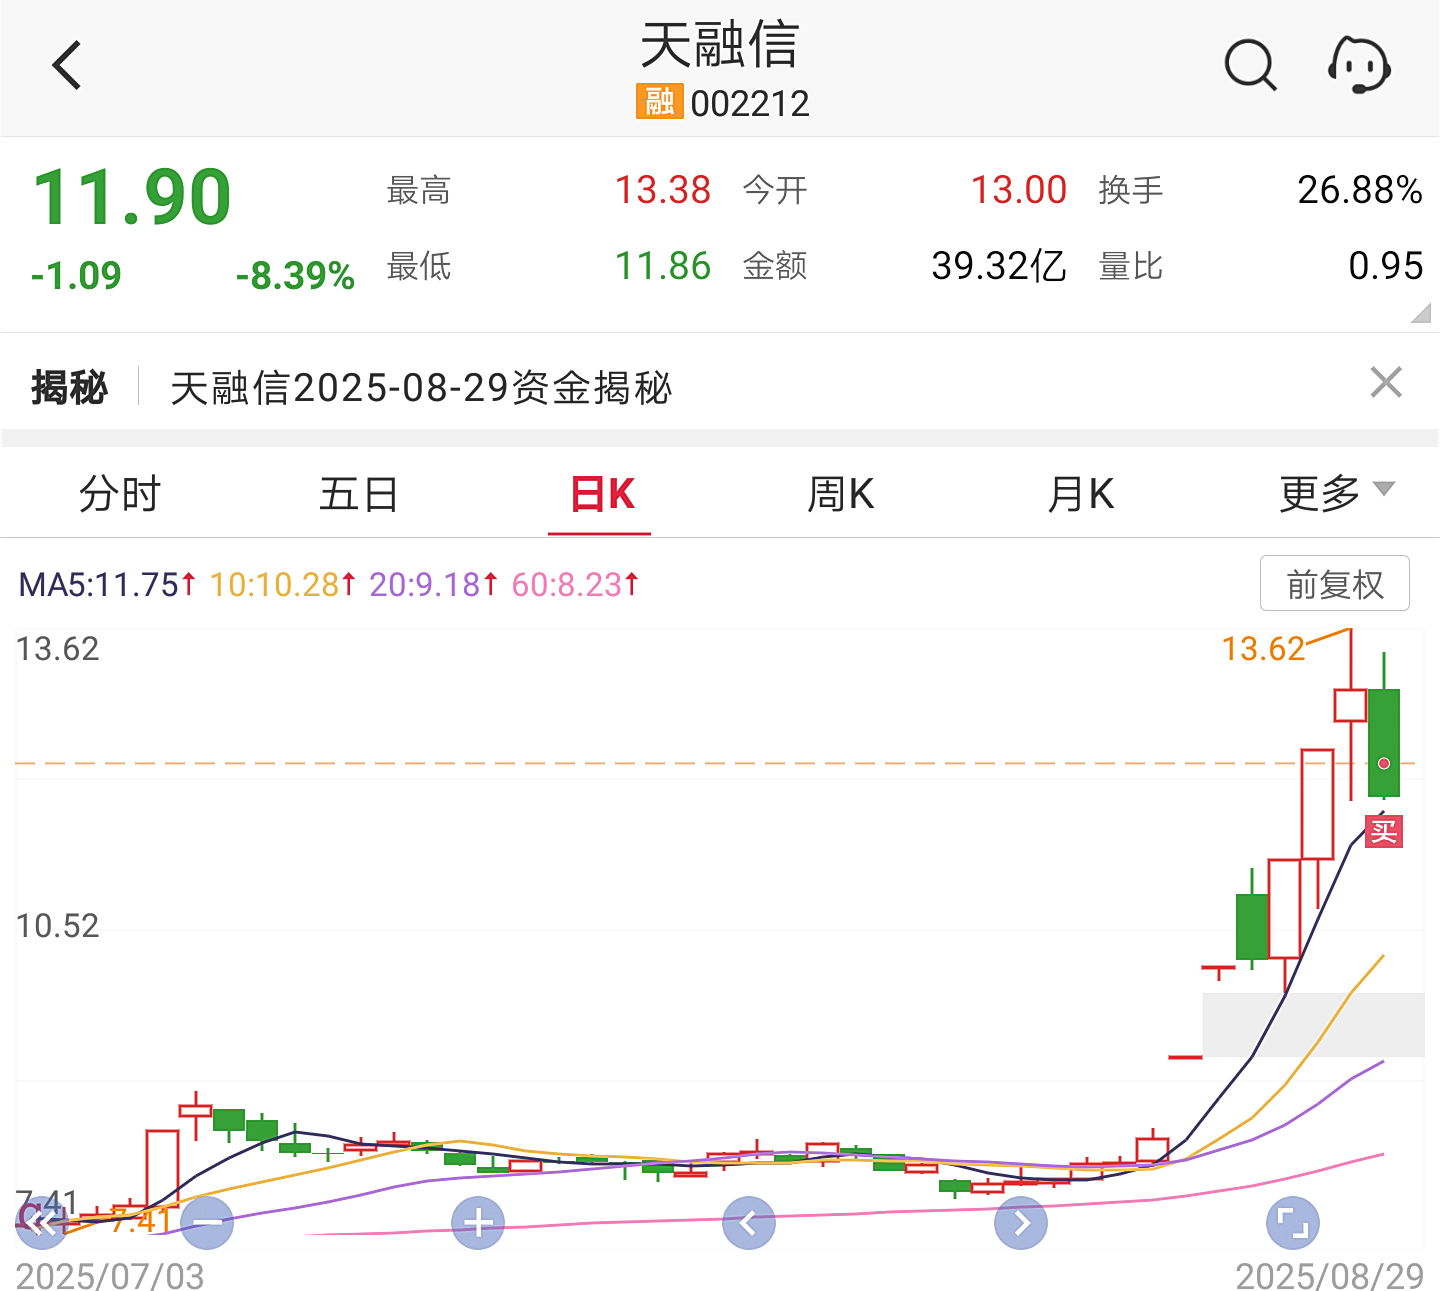Image resolution: width=1440 pixels, height=1291 pixels.
Task: Tap the end date 2025/08/29
Action: 1330,1276
